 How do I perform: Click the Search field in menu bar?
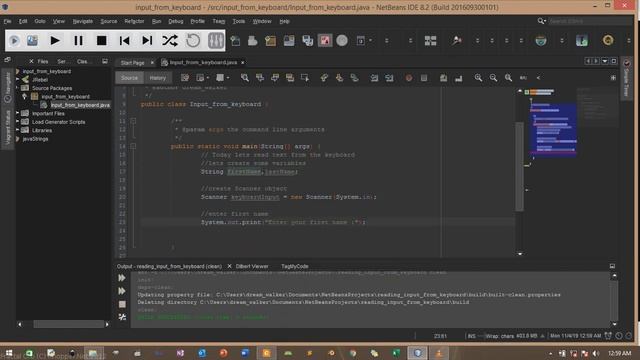589,21
